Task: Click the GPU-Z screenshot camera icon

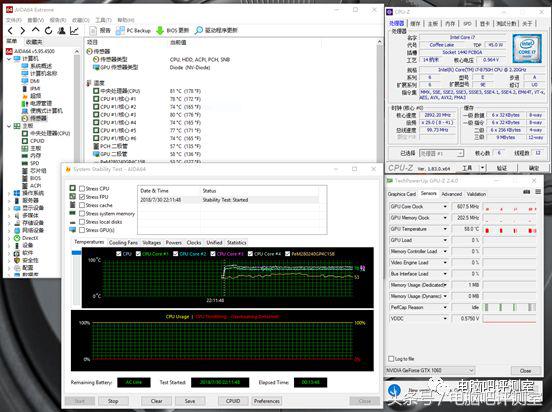Action: [527, 192]
